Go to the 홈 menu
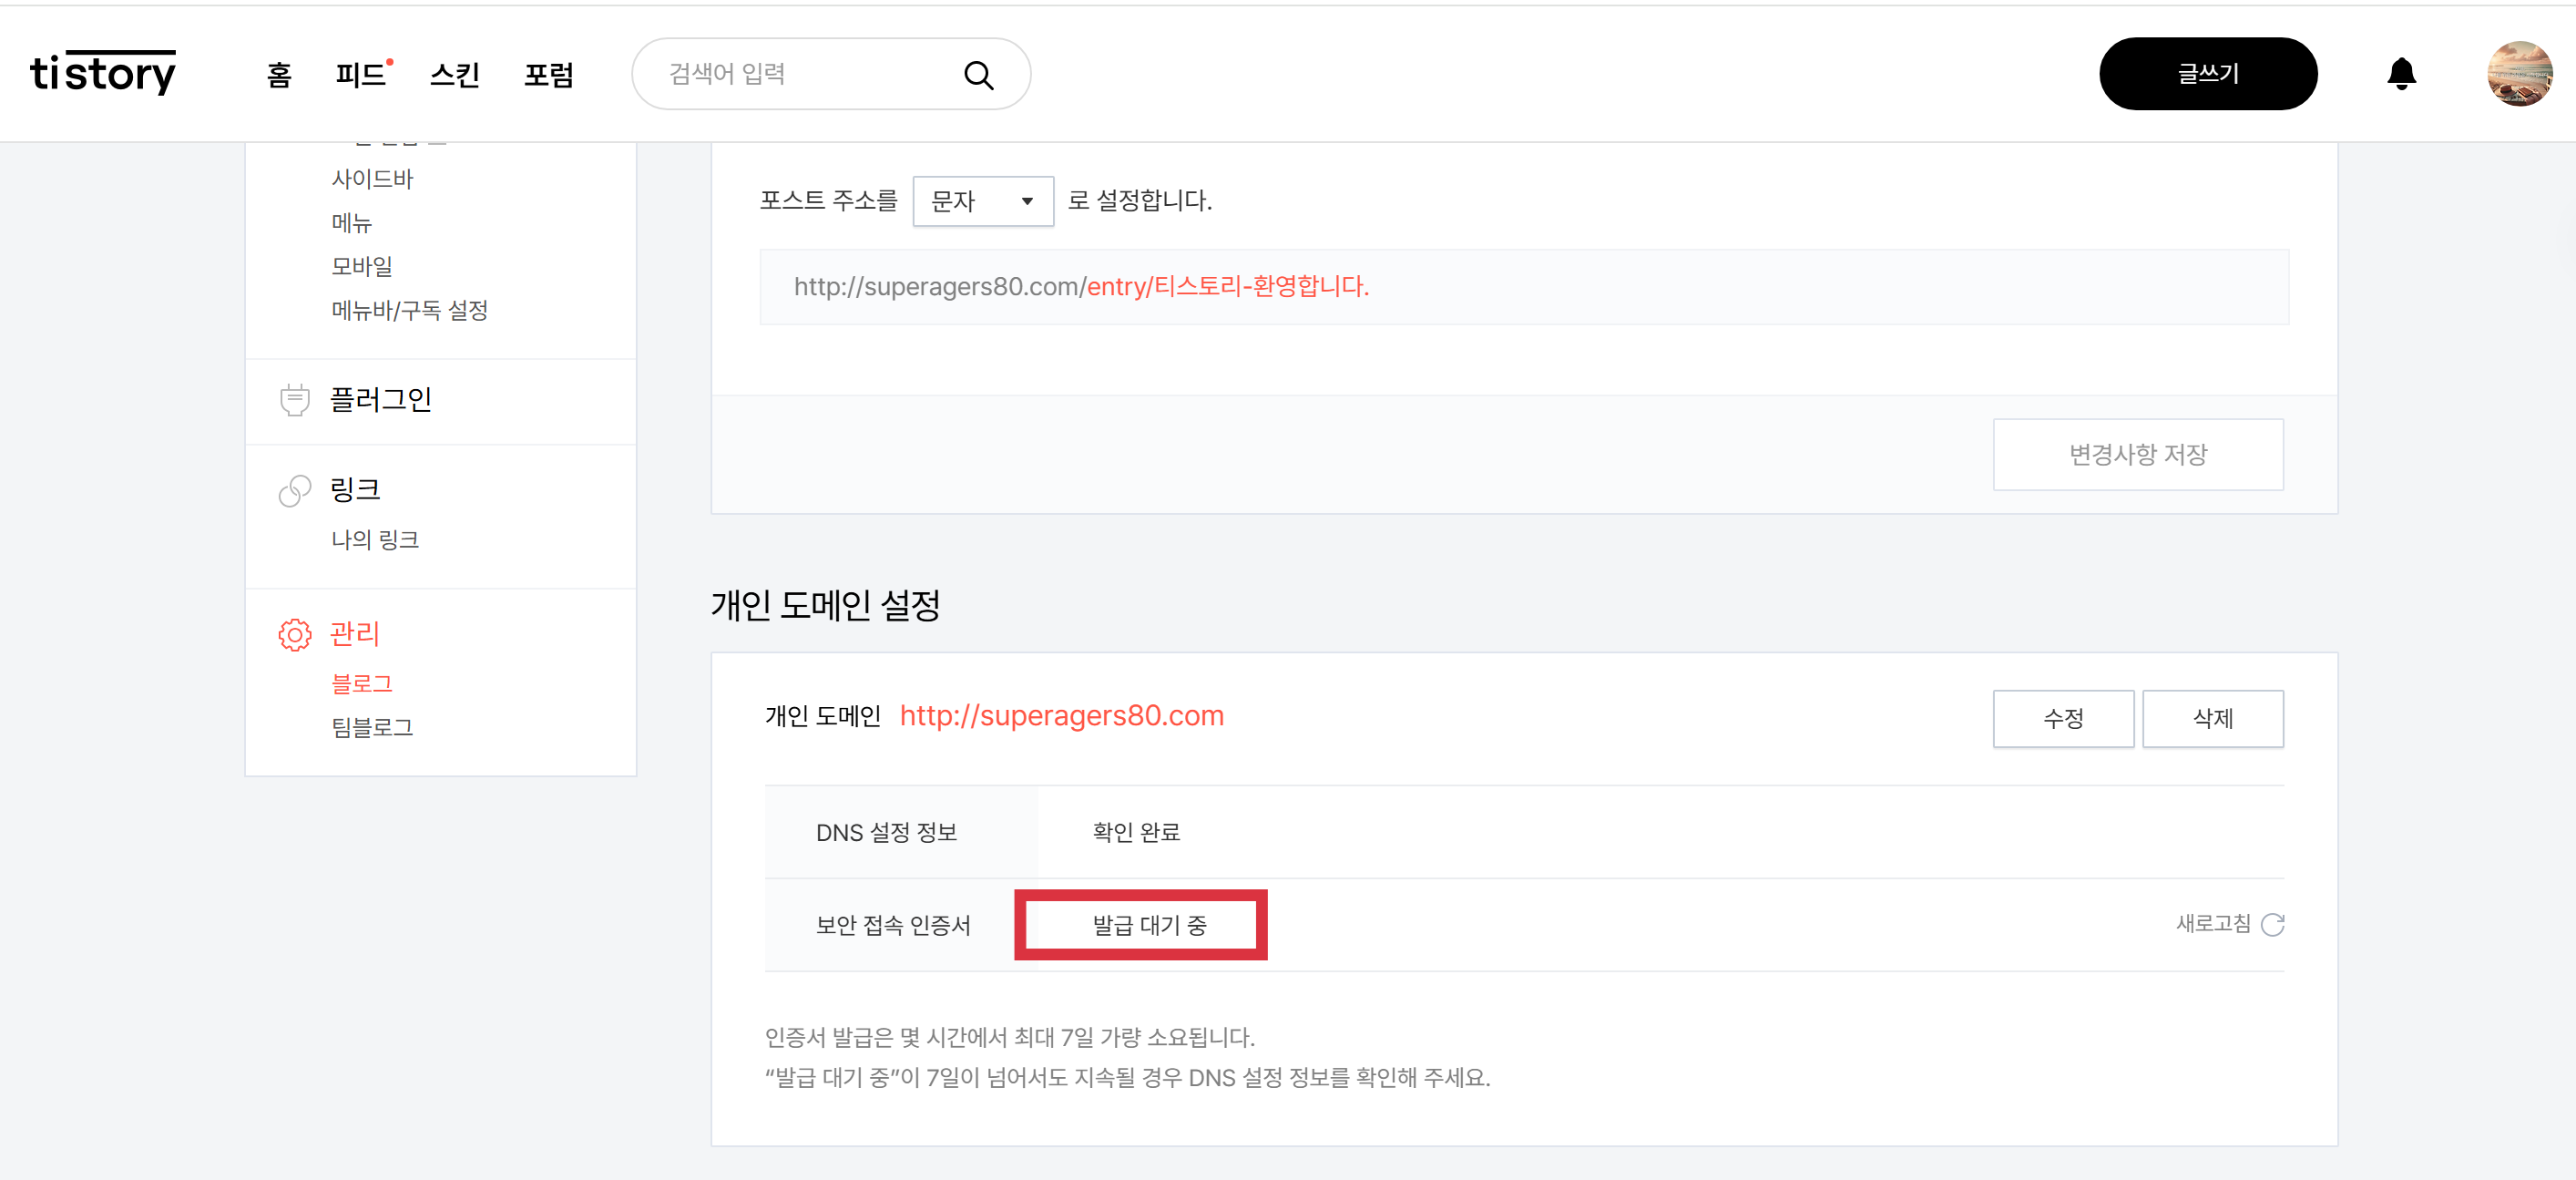 (279, 75)
